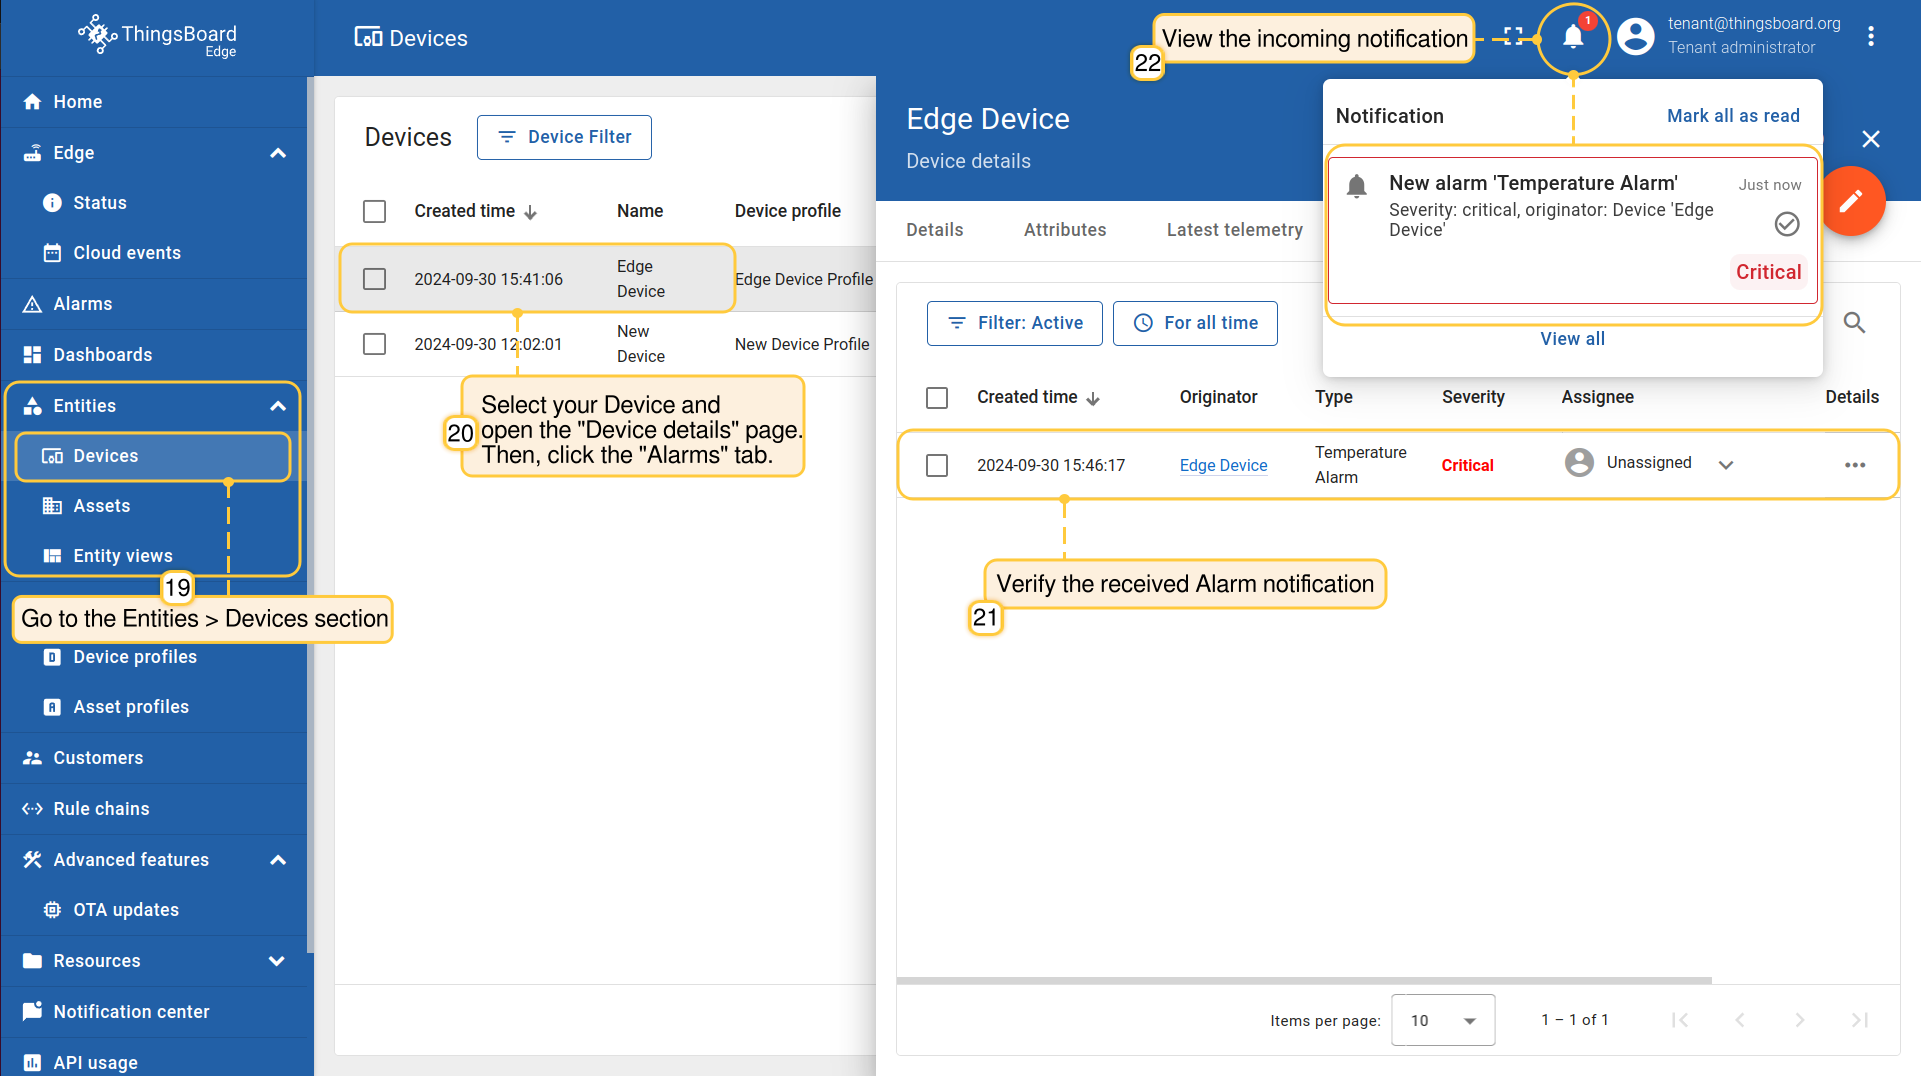Open alarm row details ellipsis

(x=1855, y=465)
